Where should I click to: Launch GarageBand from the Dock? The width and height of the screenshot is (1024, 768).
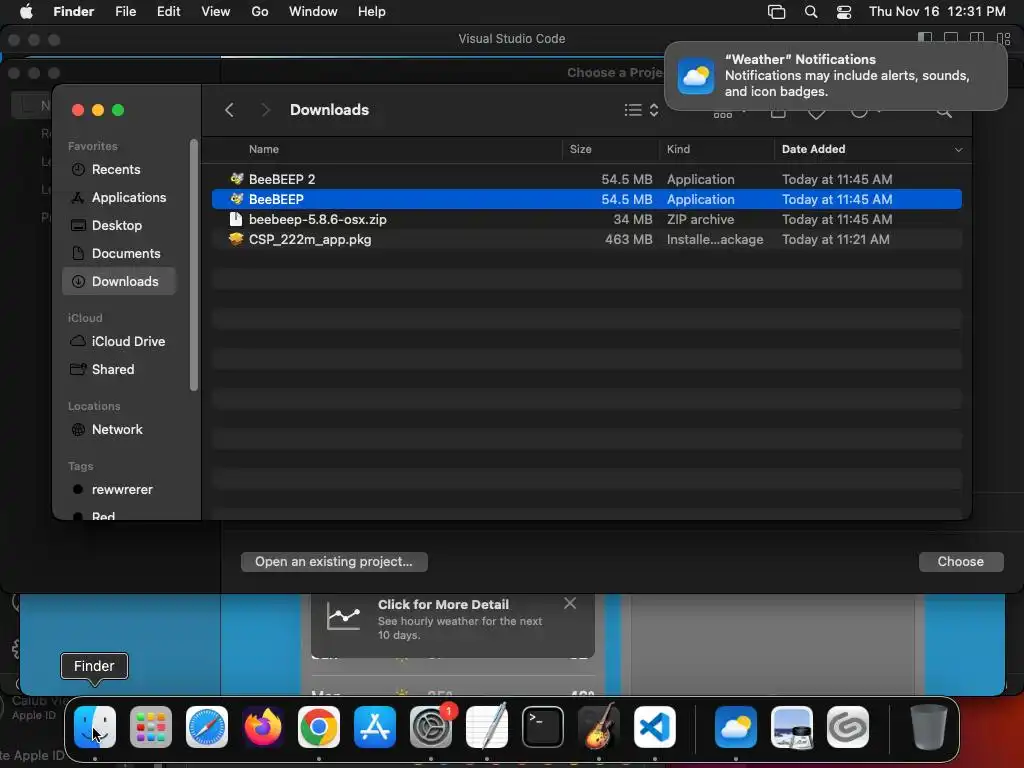pos(599,727)
